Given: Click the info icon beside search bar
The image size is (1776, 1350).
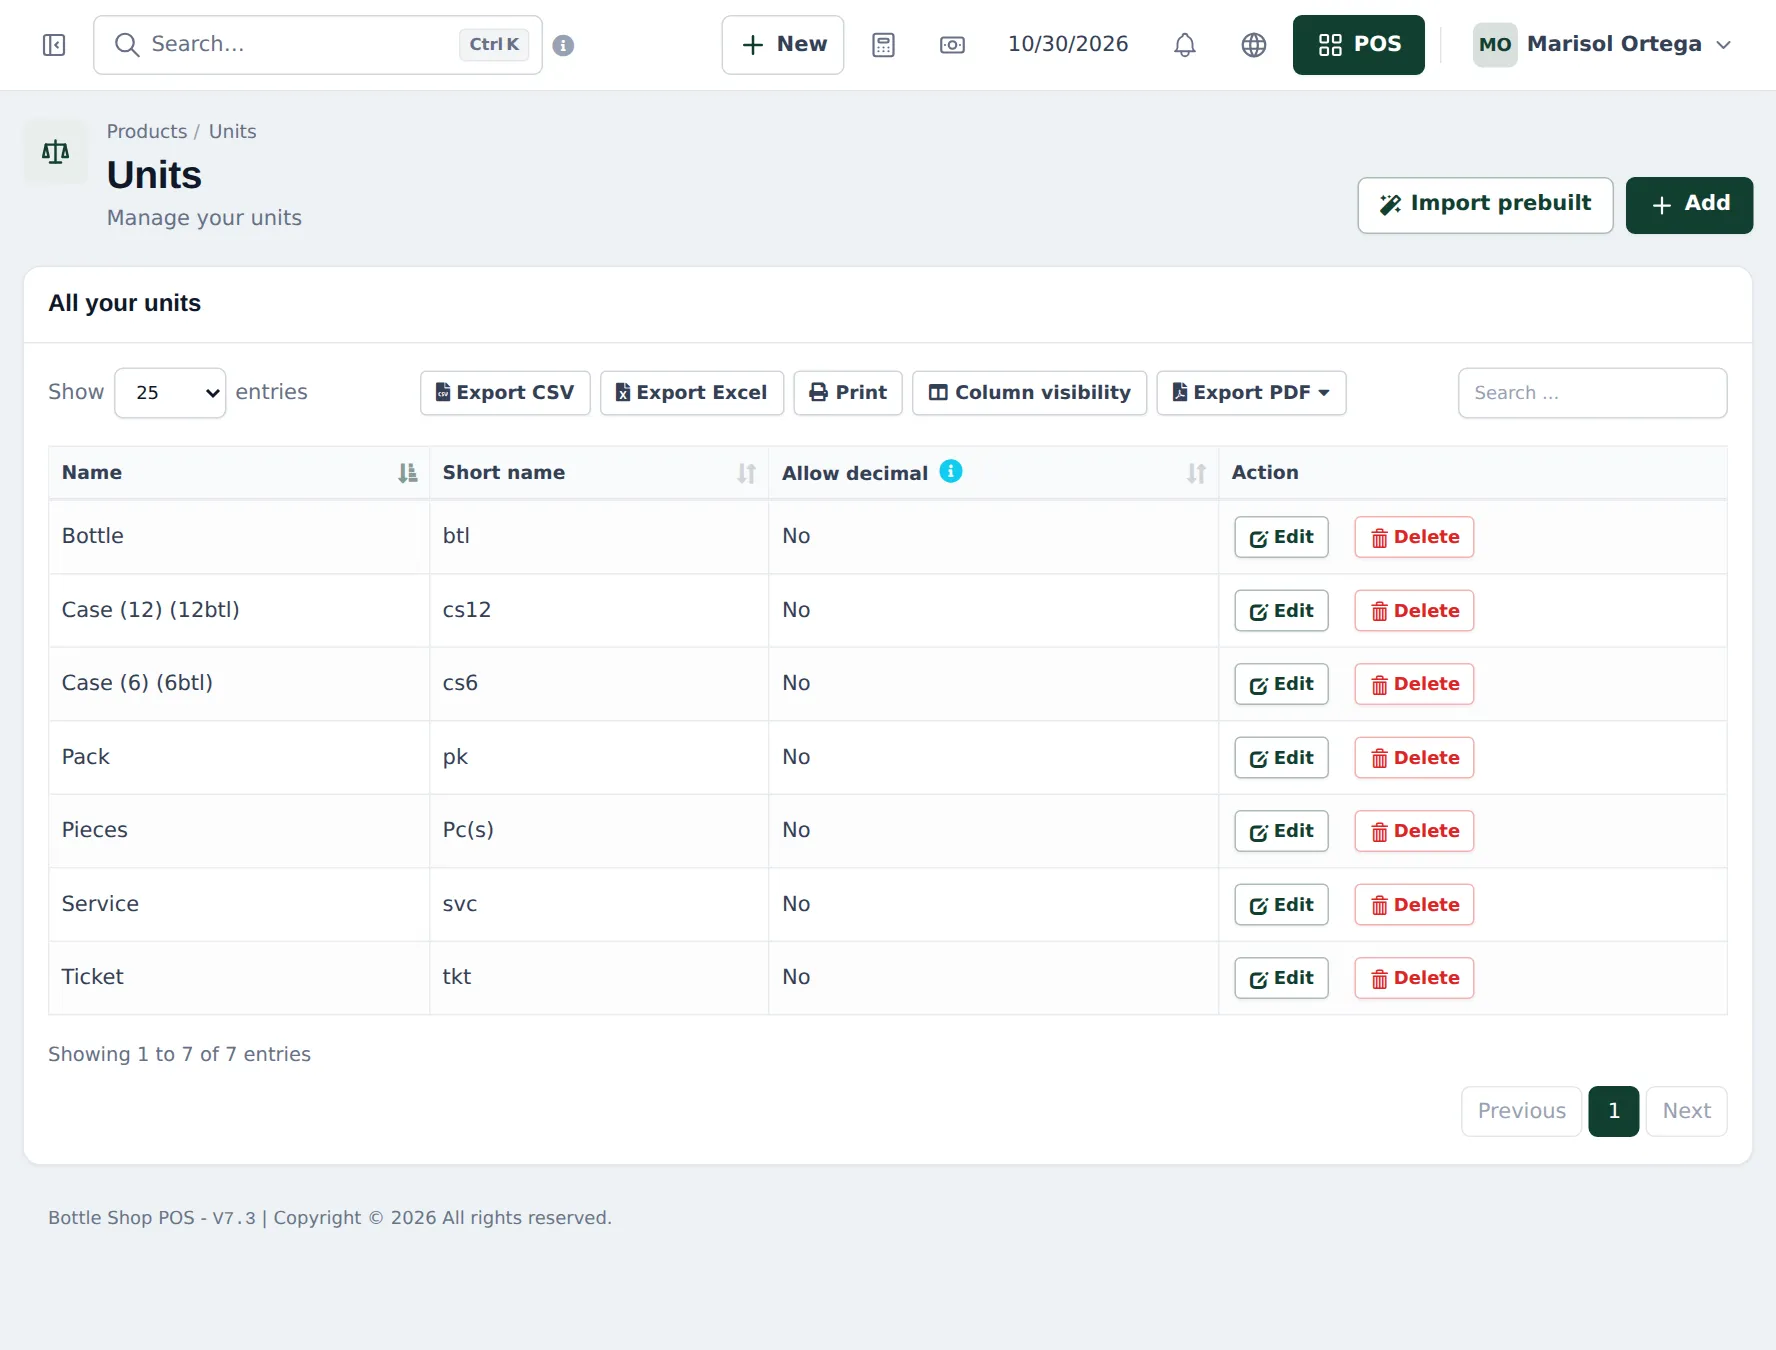Looking at the screenshot, I should (563, 45).
